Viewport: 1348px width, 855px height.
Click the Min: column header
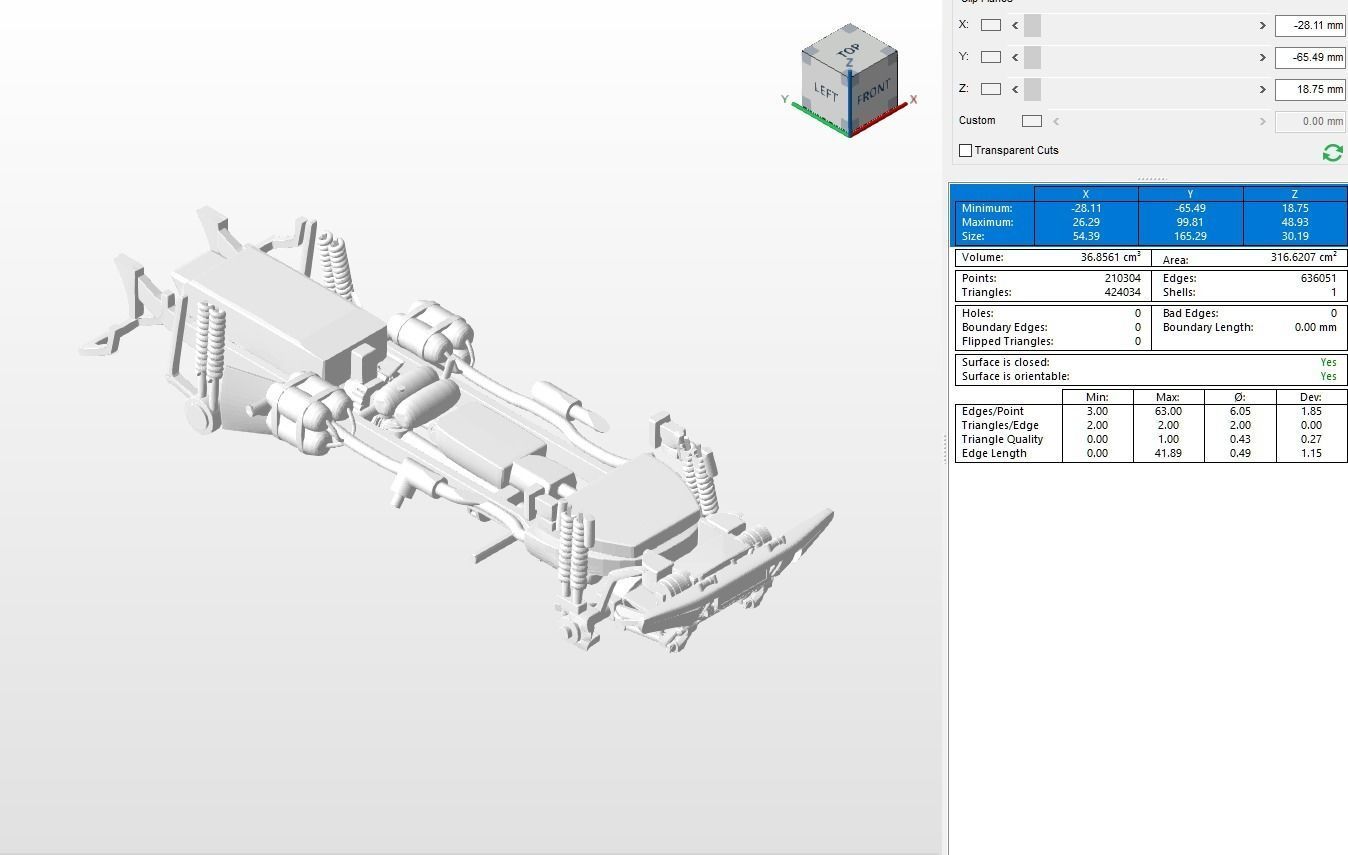tap(1097, 397)
